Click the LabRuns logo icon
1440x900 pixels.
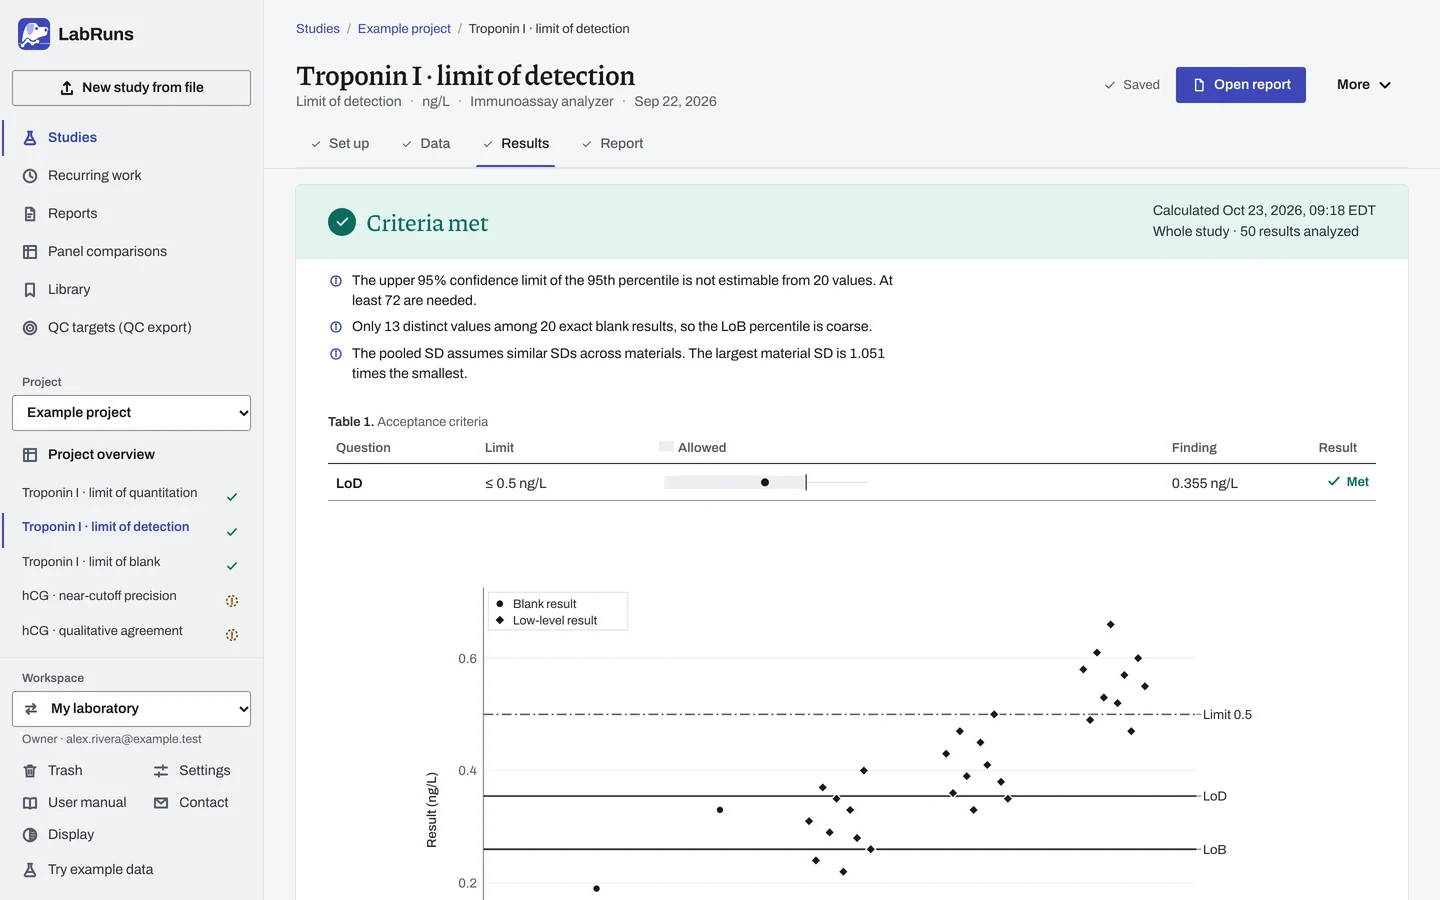(34, 34)
